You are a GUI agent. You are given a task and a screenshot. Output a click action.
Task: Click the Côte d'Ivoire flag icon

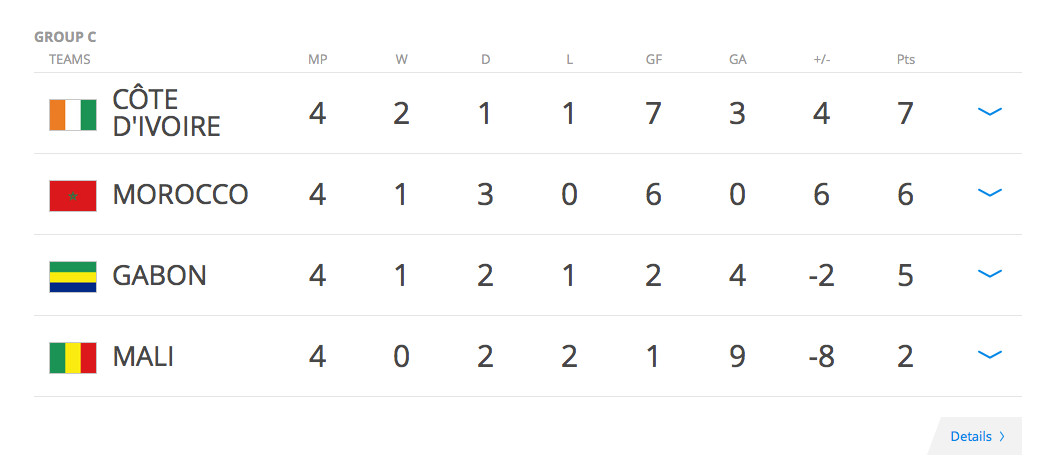pos(73,114)
